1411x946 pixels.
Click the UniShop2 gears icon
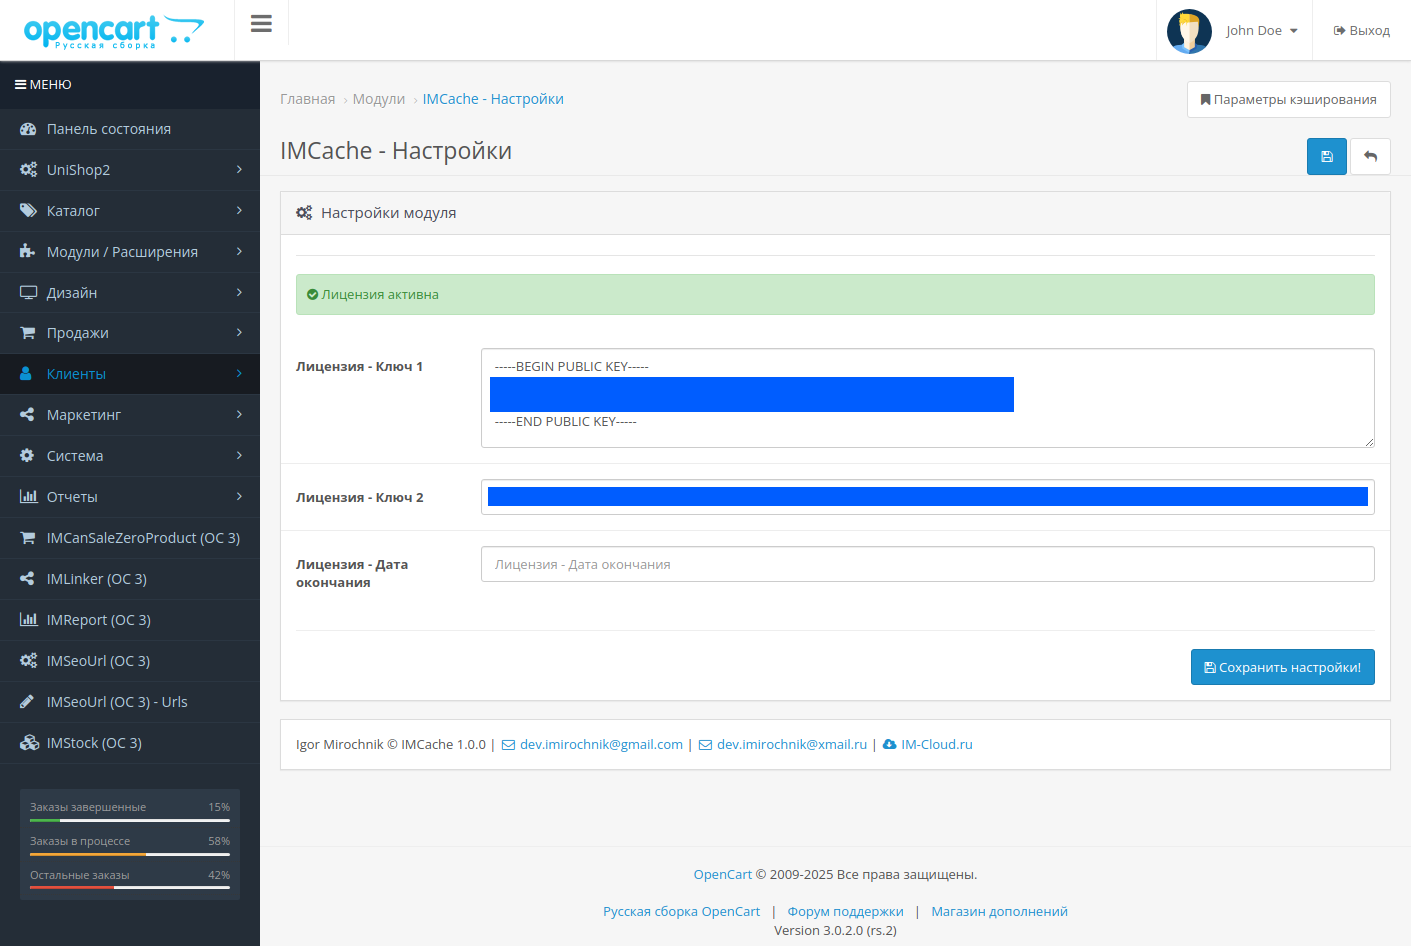[x=28, y=170]
